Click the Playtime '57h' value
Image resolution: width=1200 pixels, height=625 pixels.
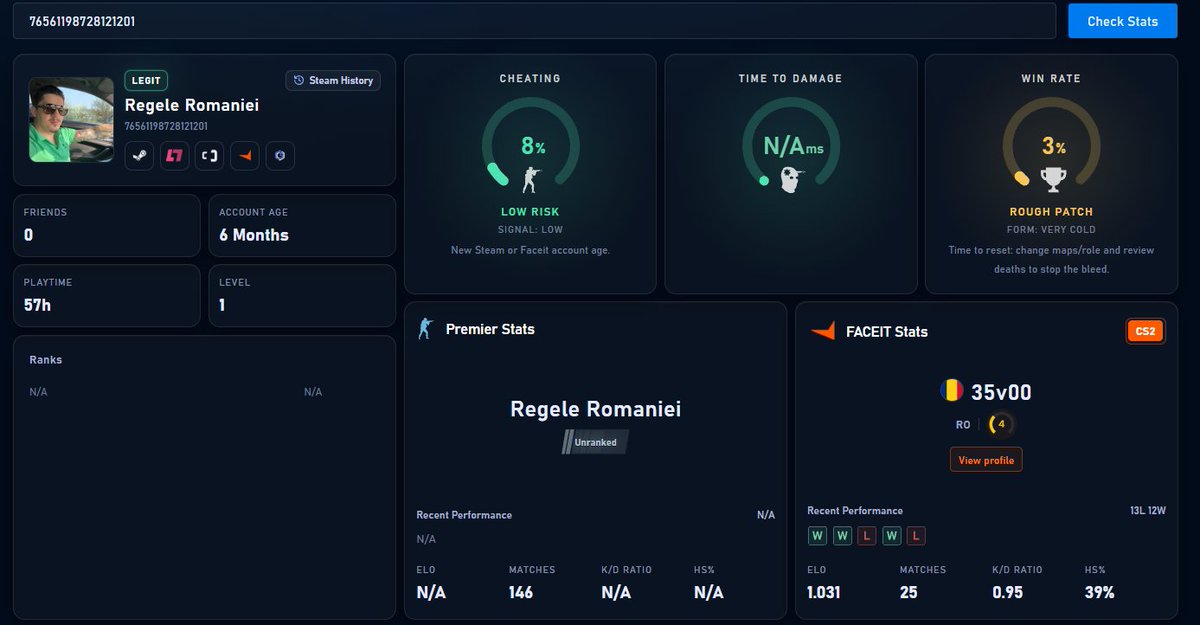38,305
